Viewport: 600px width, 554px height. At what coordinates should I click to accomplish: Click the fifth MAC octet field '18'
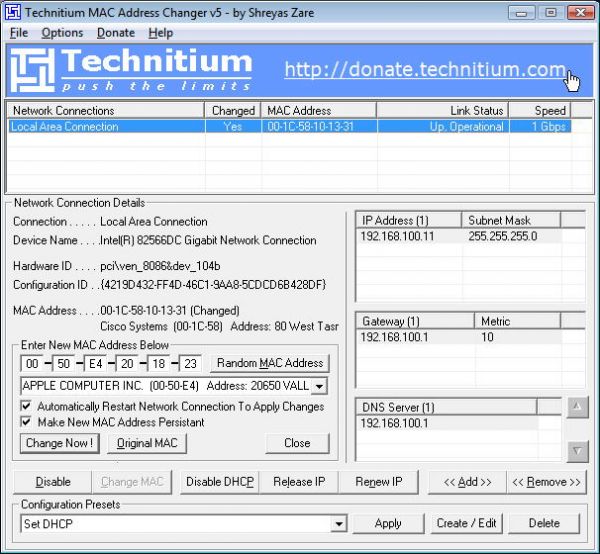point(159,363)
